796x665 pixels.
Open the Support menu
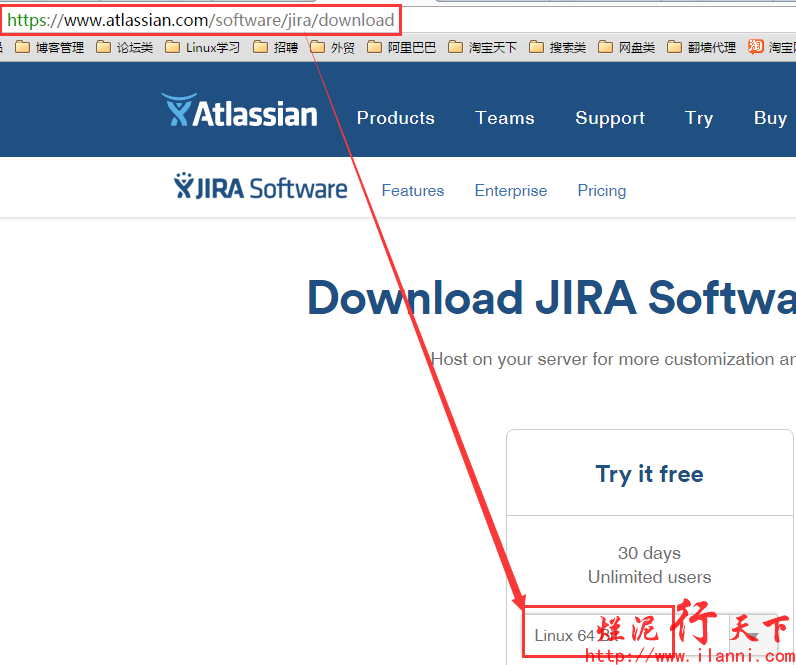(610, 118)
